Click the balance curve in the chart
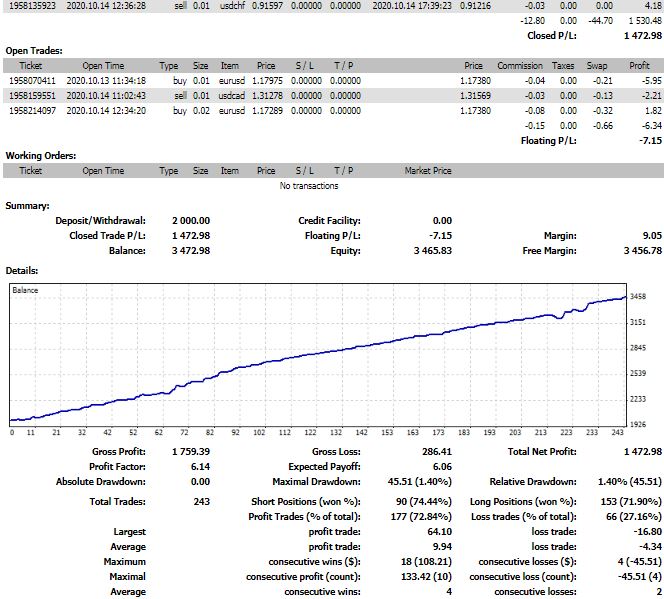Viewport: 664px width, 599px height. click(x=318, y=353)
